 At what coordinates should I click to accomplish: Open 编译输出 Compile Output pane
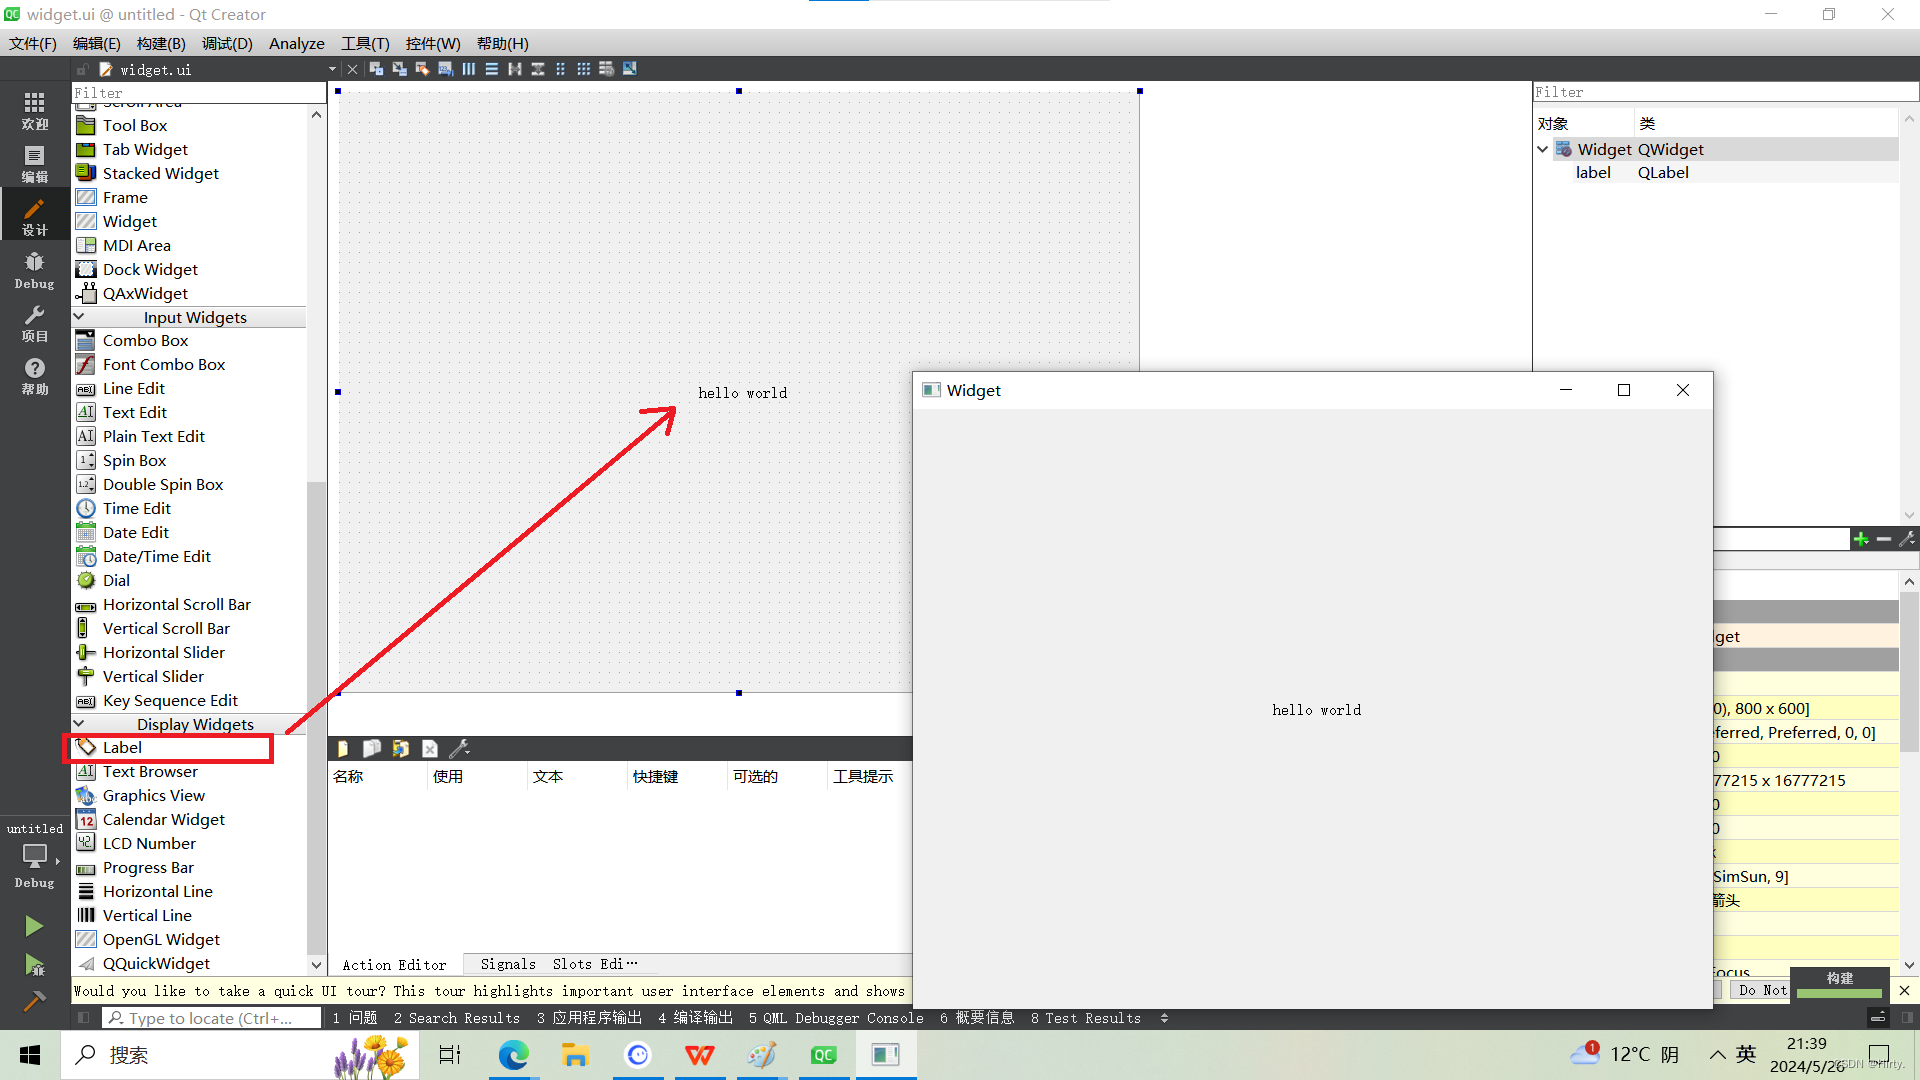[695, 1018]
